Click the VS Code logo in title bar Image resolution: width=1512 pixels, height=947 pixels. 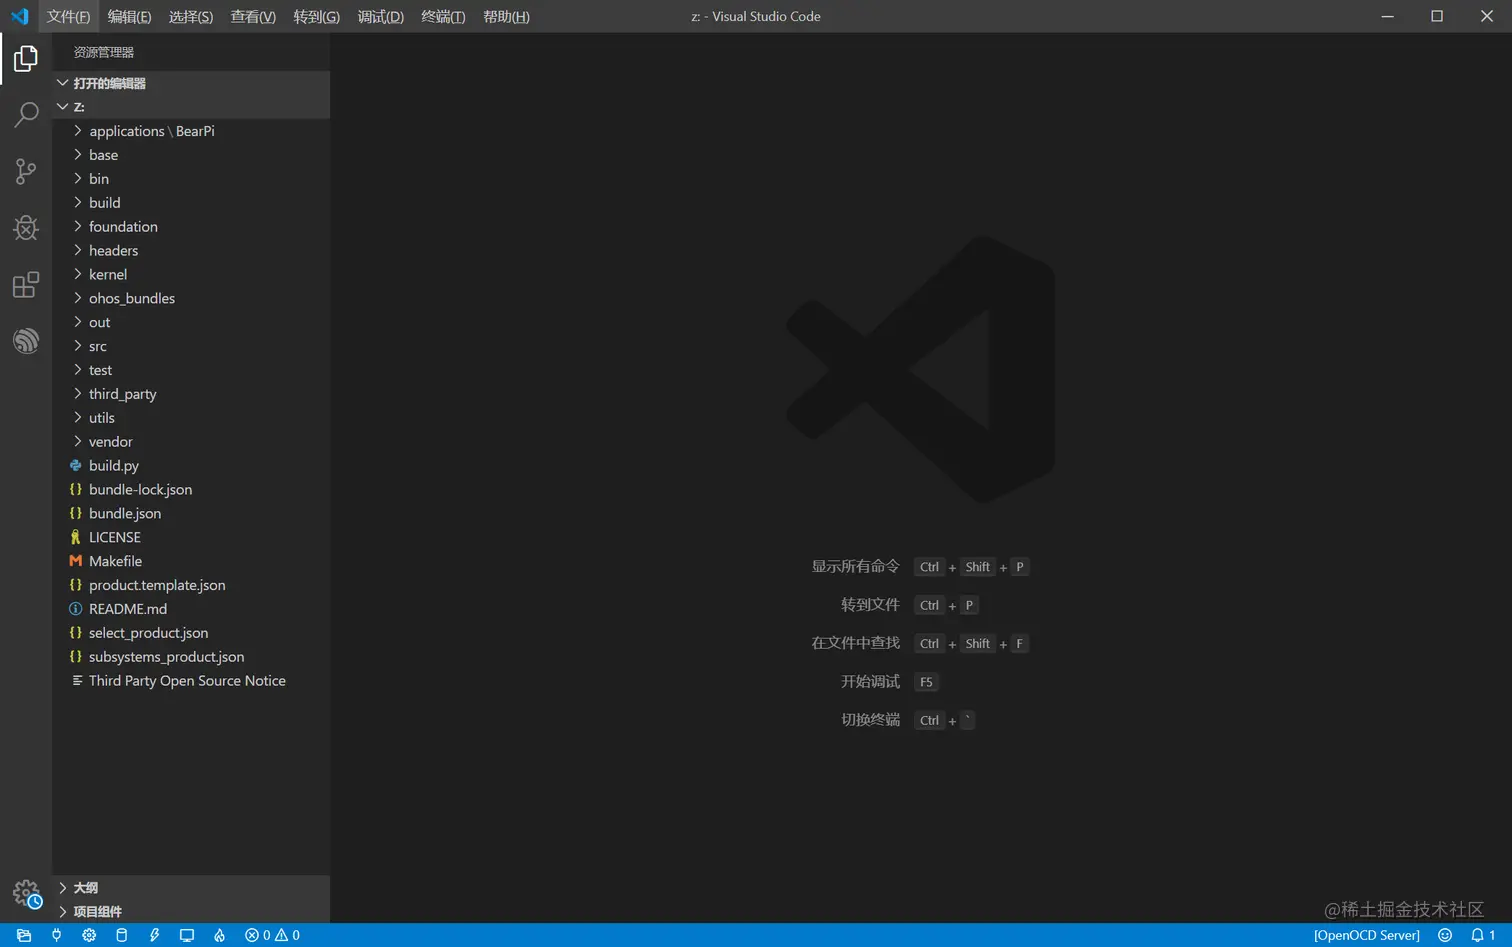(19, 16)
